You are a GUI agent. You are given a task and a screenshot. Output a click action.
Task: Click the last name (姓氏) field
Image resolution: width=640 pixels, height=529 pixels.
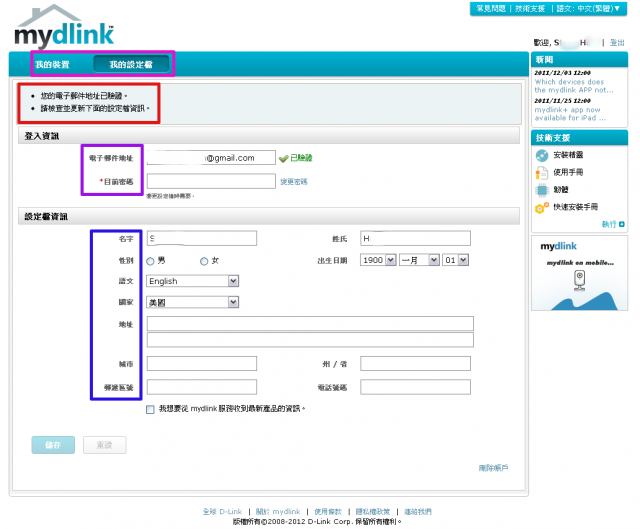[x=415, y=238]
